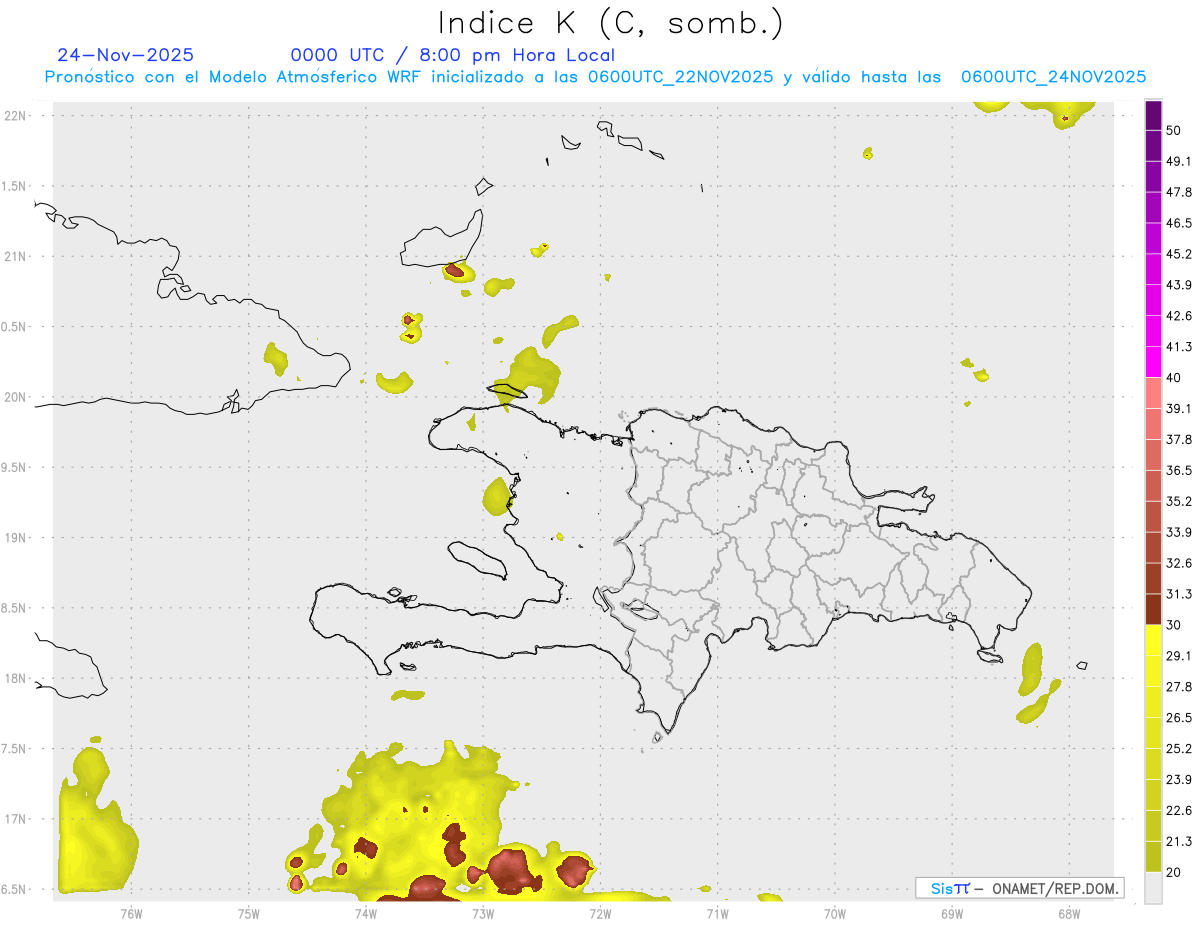The image size is (1200, 927).
Task: Click the "74W" longitude label
Action: pos(366,913)
